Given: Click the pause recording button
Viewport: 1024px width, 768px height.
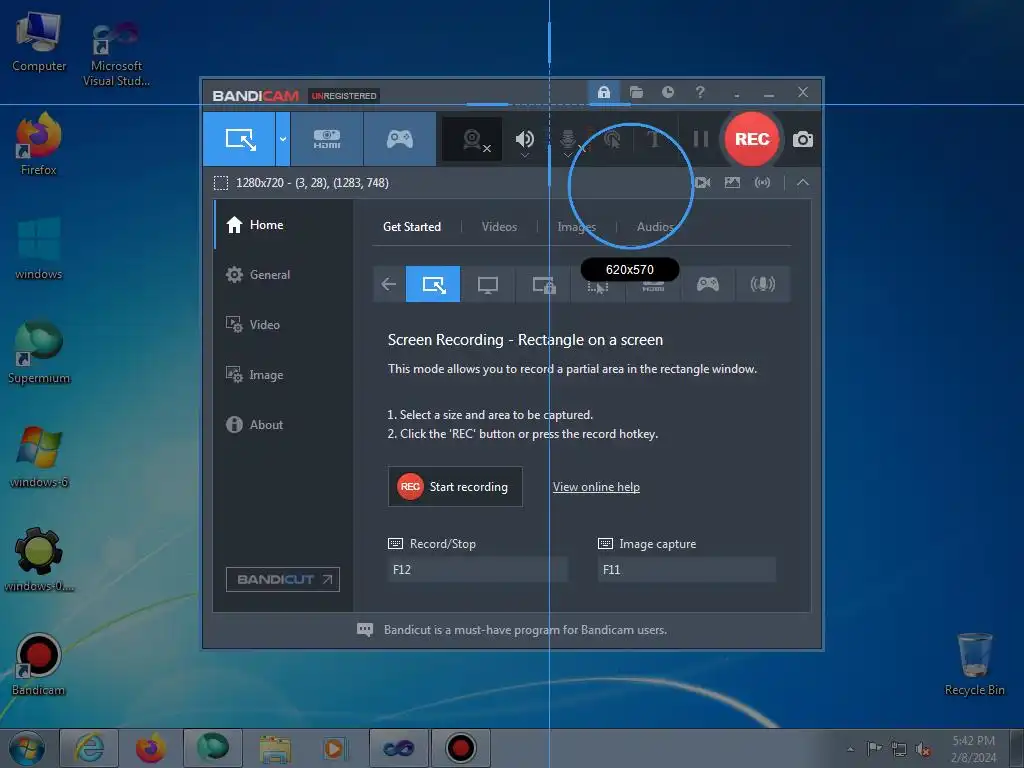Looking at the screenshot, I should (701, 139).
